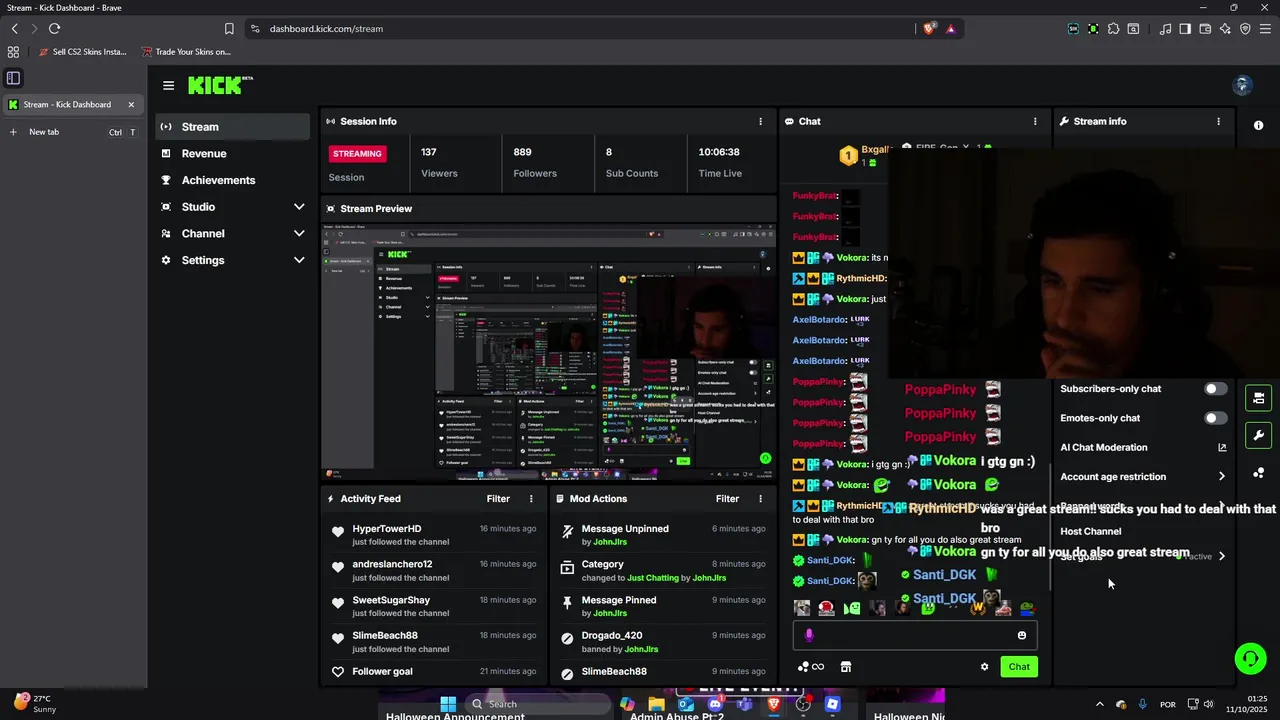Toggle Subscribers-only chat switch

1215,389
